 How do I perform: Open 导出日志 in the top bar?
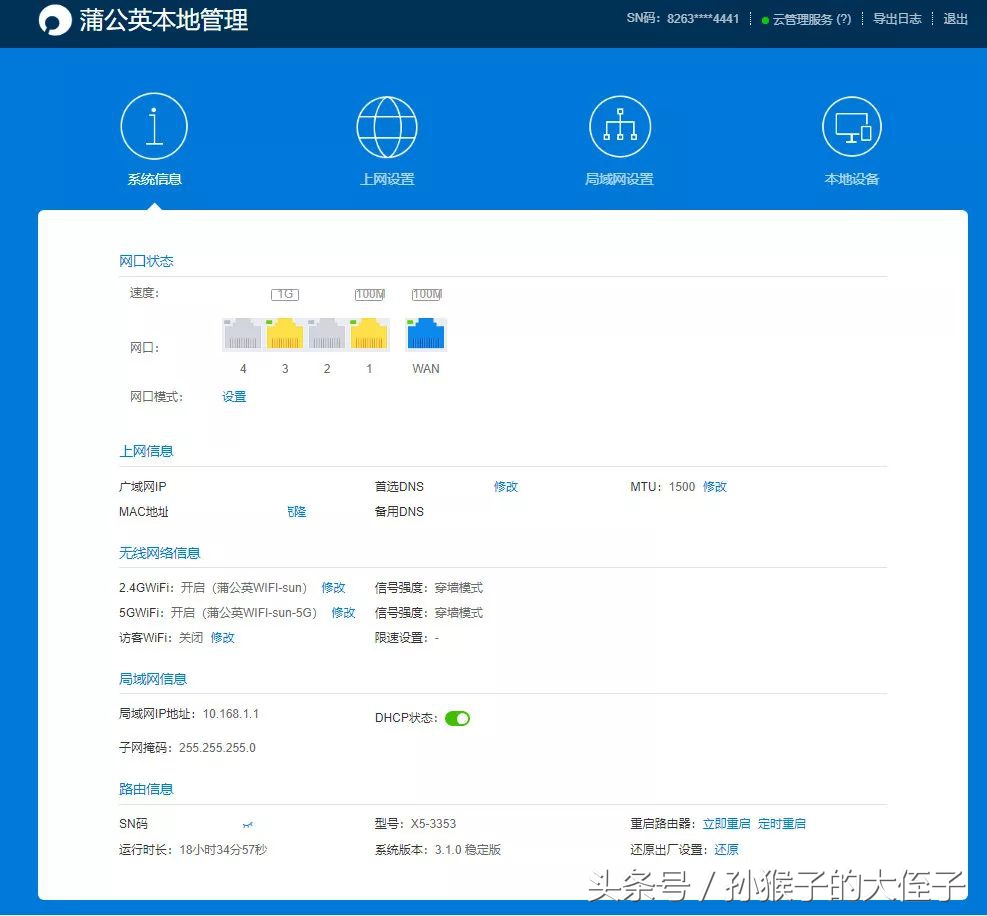[896, 18]
